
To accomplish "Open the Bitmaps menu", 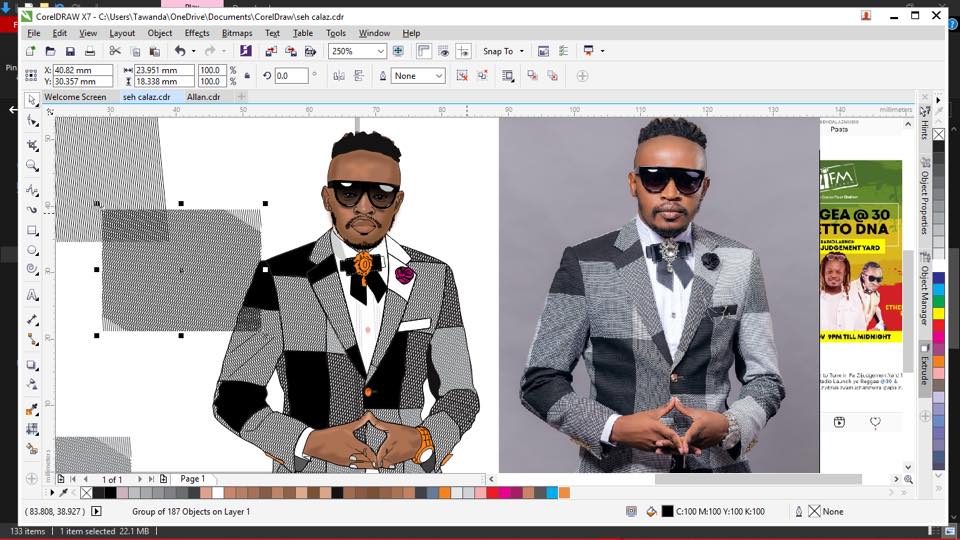I will click(237, 33).
